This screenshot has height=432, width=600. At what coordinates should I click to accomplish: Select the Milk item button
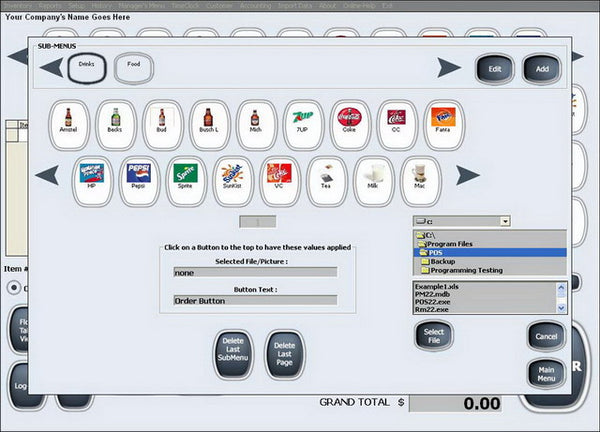pos(373,181)
